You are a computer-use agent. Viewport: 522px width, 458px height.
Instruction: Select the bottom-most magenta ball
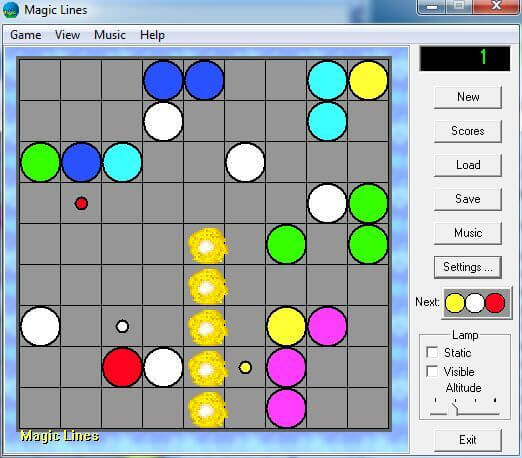click(x=286, y=408)
